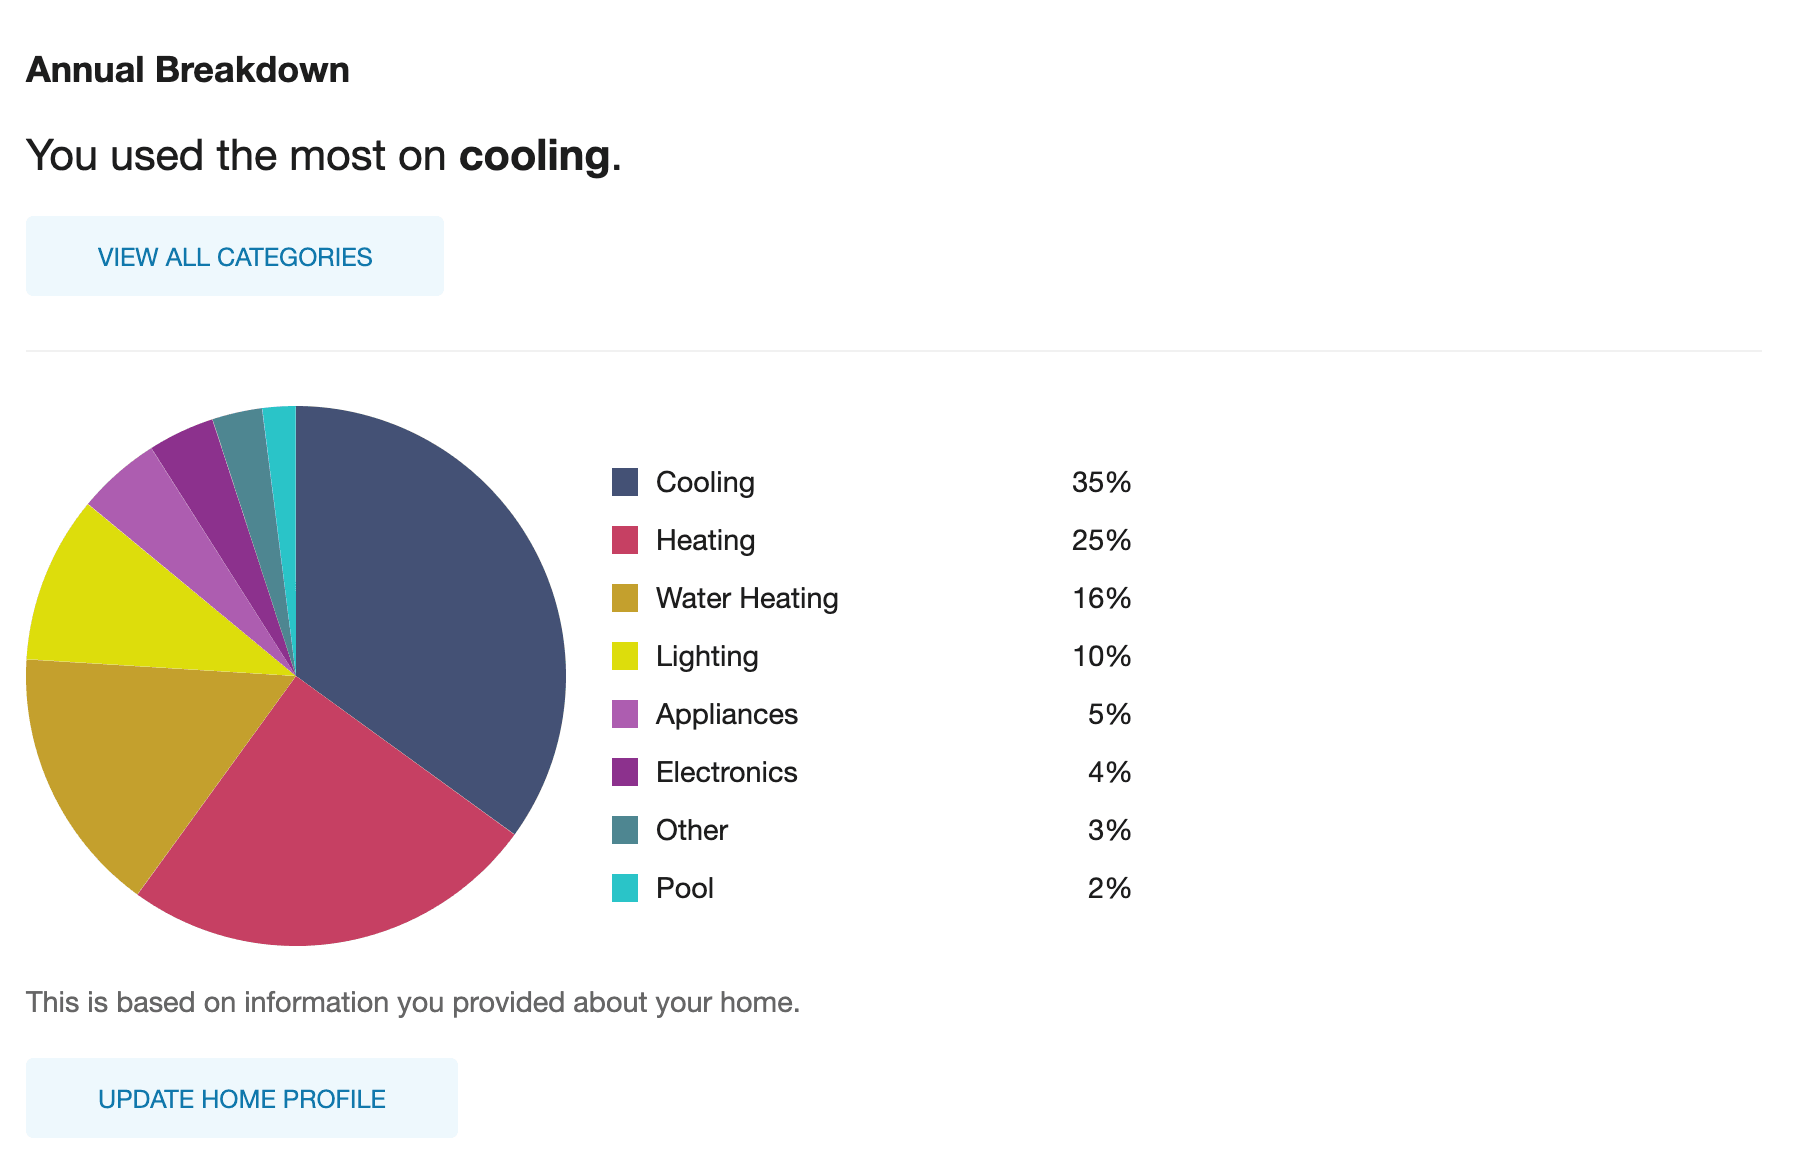
Task: Click the Appliances legend swatch
Action: (x=625, y=713)
